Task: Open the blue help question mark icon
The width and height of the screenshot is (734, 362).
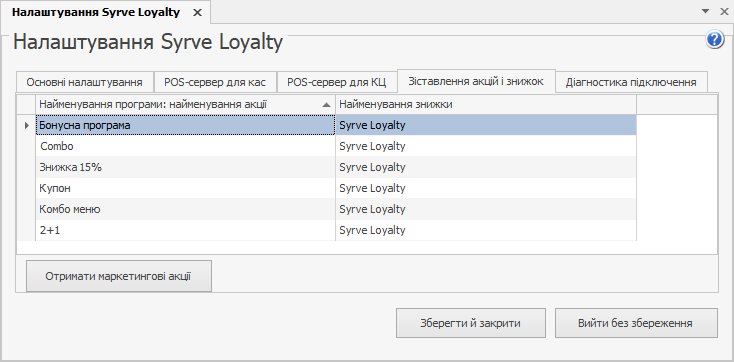Action: pyautogui.click(x=714, y=40)
